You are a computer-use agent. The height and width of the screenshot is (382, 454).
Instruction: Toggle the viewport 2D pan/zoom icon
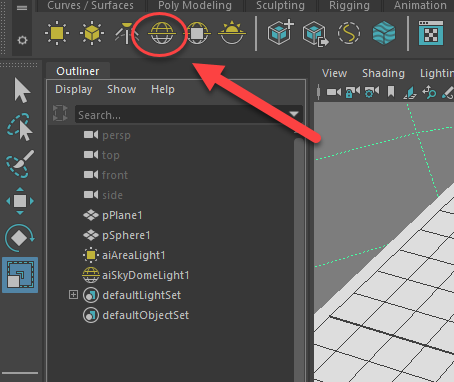click(429, 92)
